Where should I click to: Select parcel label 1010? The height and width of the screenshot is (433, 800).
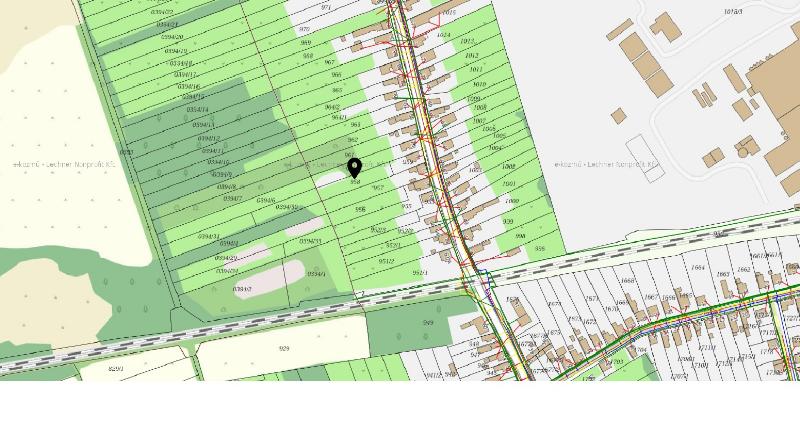pyautogui.click(x=479, y=84)
